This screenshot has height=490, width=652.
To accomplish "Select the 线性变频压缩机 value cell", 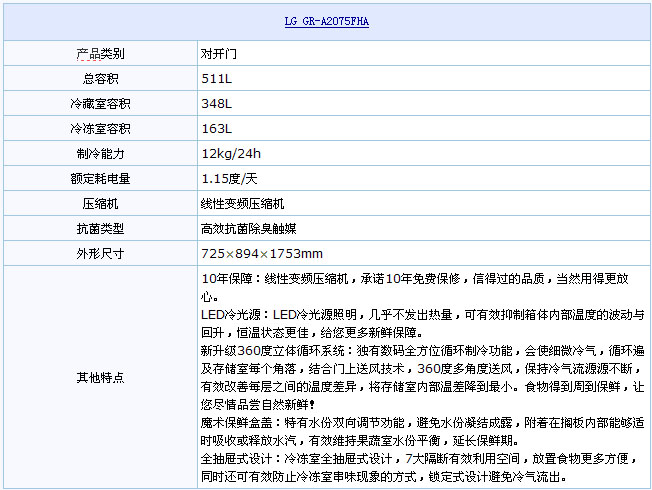I will [244, 203].
